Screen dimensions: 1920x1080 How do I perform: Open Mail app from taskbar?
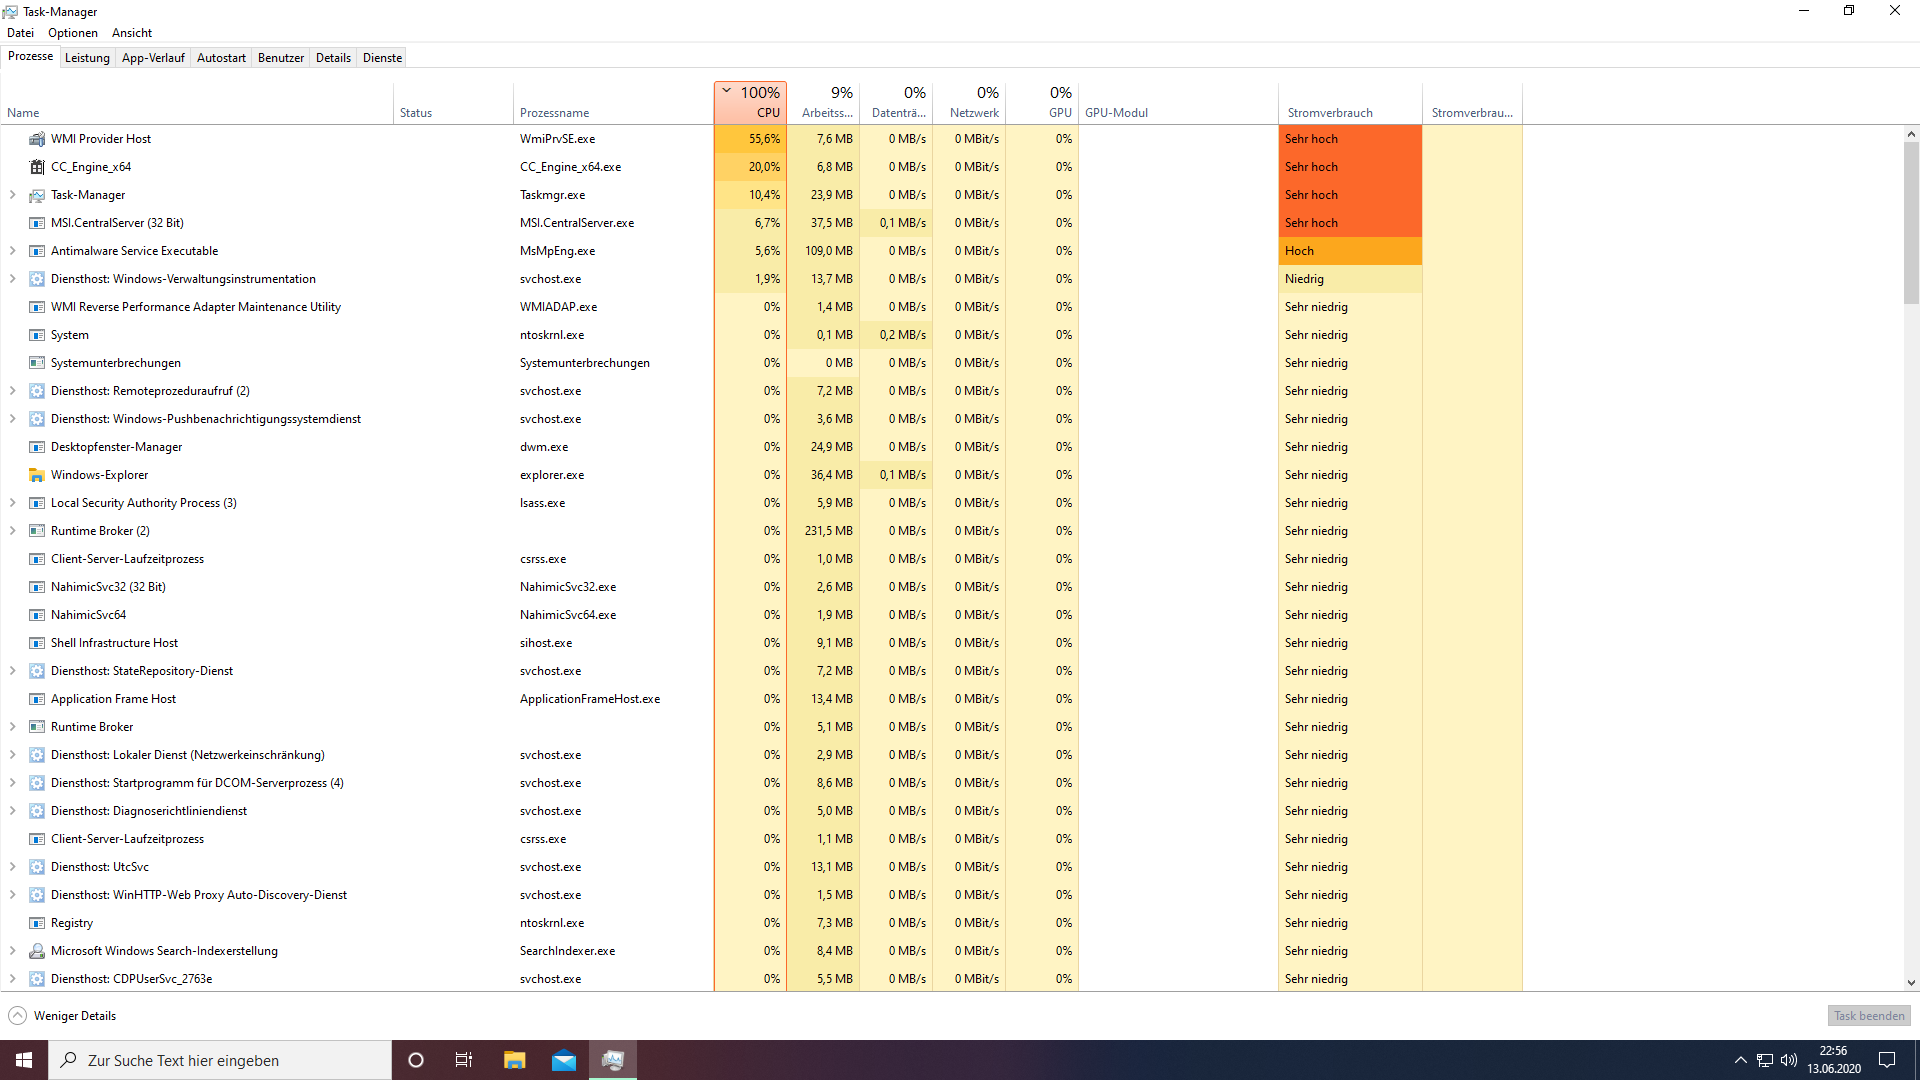point(564,1060)
